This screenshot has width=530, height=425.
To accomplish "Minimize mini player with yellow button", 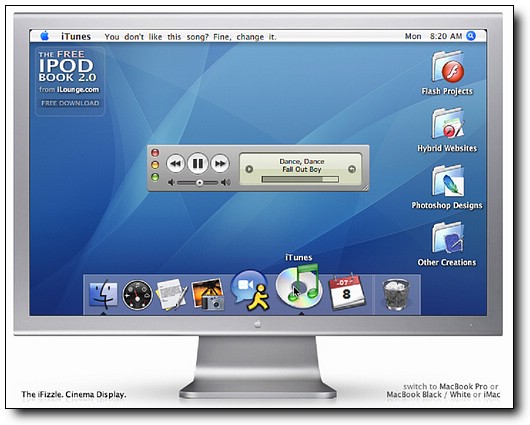I will tap(155, 165).
